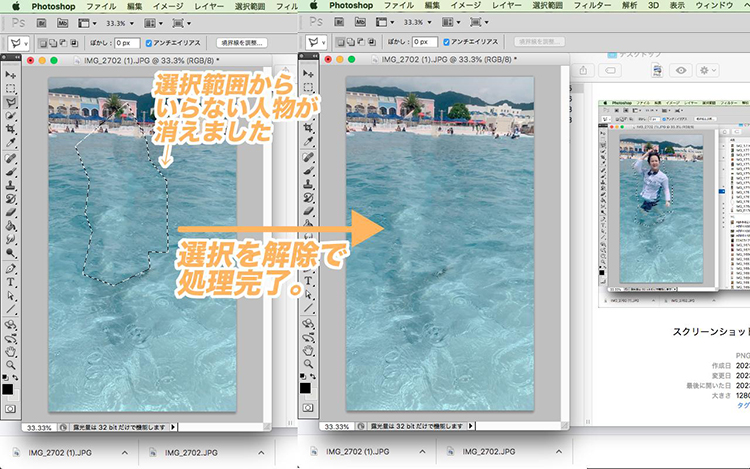Launch Bridge from left window application bar

tap(42, 23)
